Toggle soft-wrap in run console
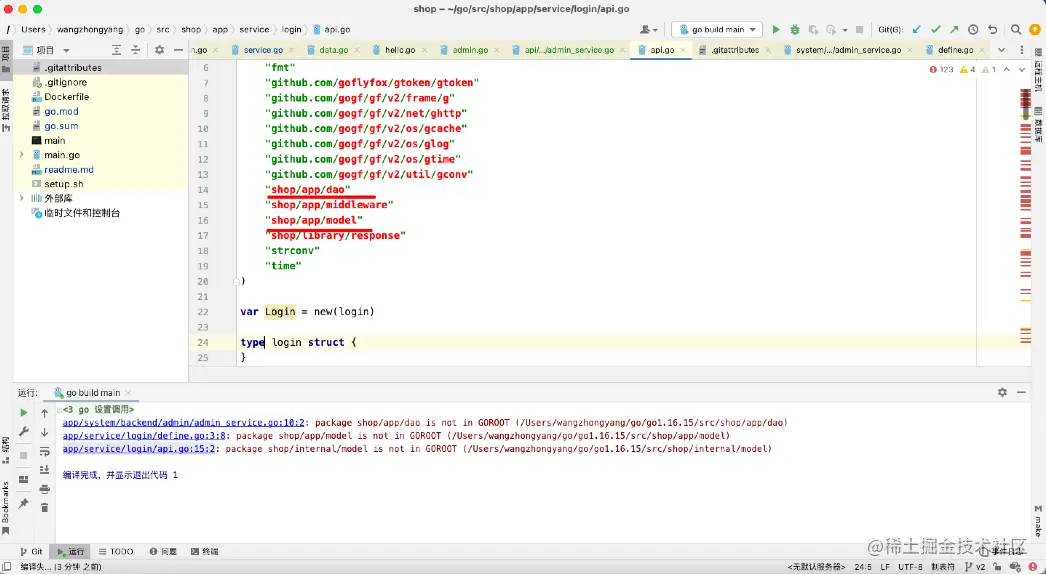 [x=45, y=452]
